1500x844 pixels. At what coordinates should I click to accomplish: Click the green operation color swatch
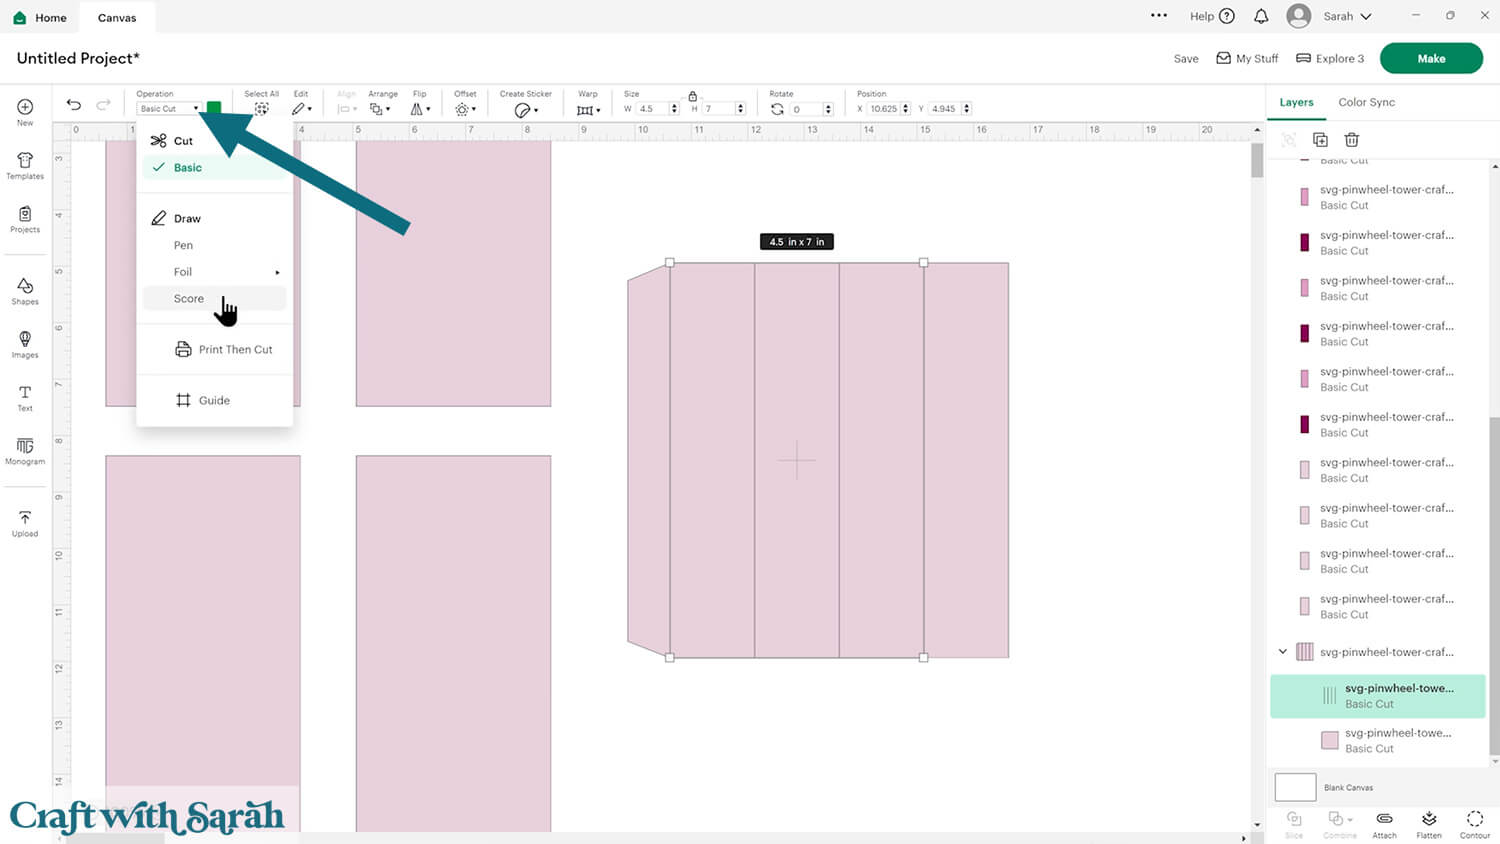[214, 108]
